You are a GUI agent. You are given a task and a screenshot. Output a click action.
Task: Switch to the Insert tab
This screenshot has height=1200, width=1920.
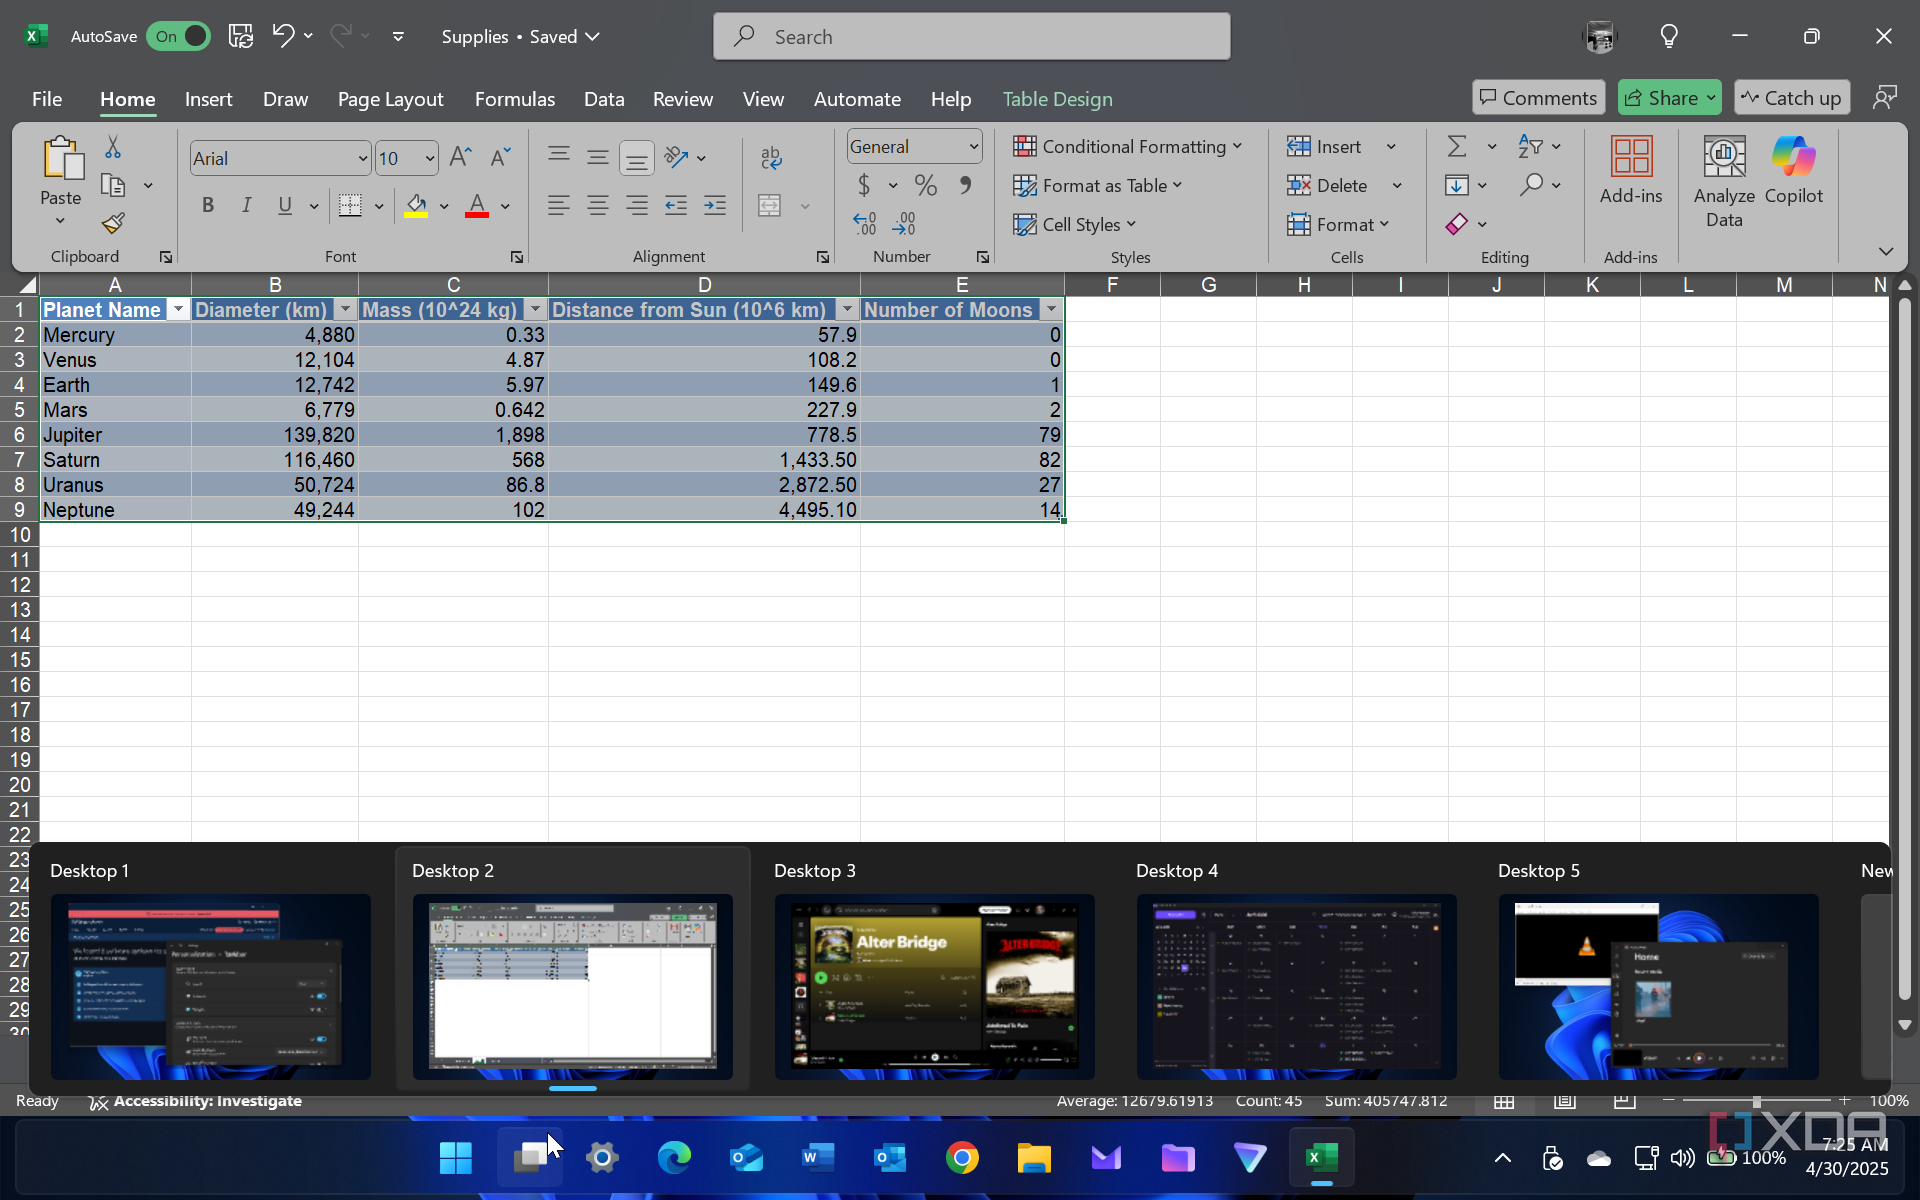(208, 99)
